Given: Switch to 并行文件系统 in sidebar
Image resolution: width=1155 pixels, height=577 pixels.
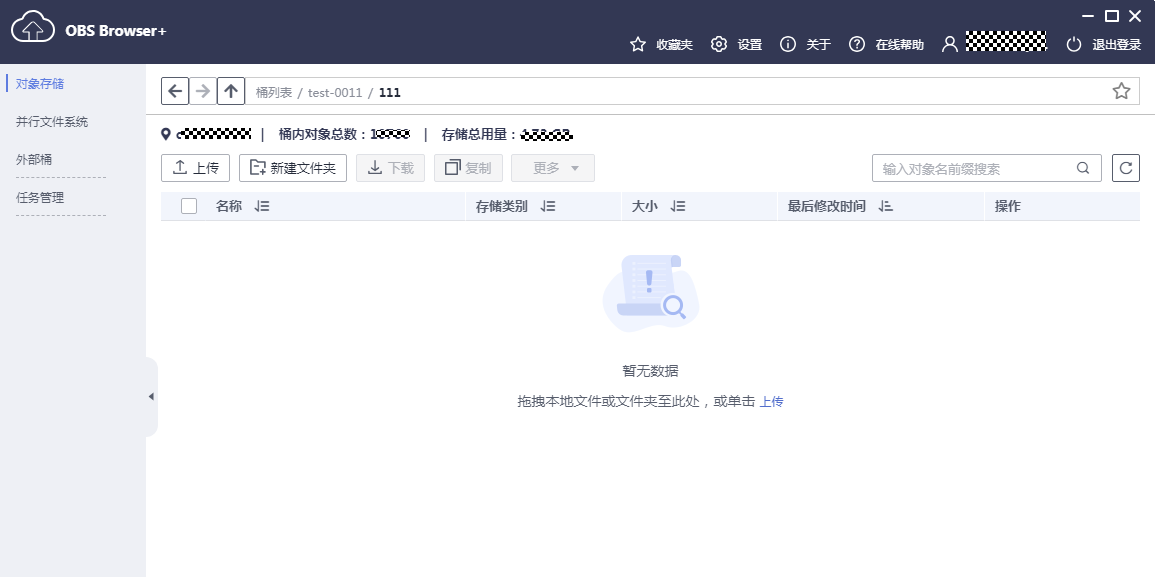Looking at the screenshot, I should (52, 122).
